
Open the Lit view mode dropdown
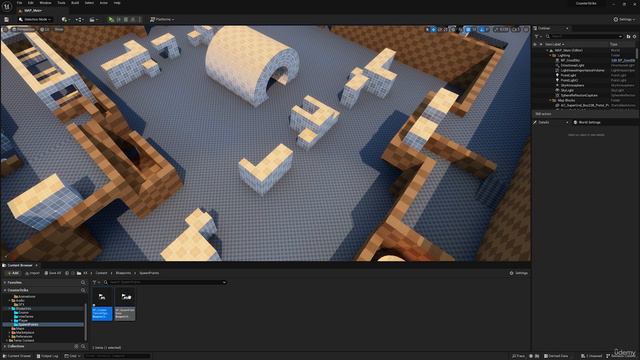point(45,29)
